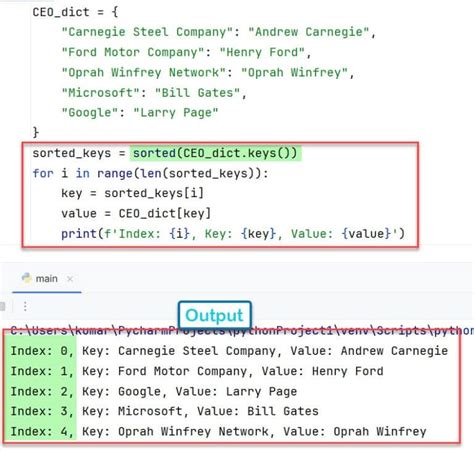Click output line Index: 1 Ford Motor Company
Screen dimensions: 474x451
(x=197, y=371)
